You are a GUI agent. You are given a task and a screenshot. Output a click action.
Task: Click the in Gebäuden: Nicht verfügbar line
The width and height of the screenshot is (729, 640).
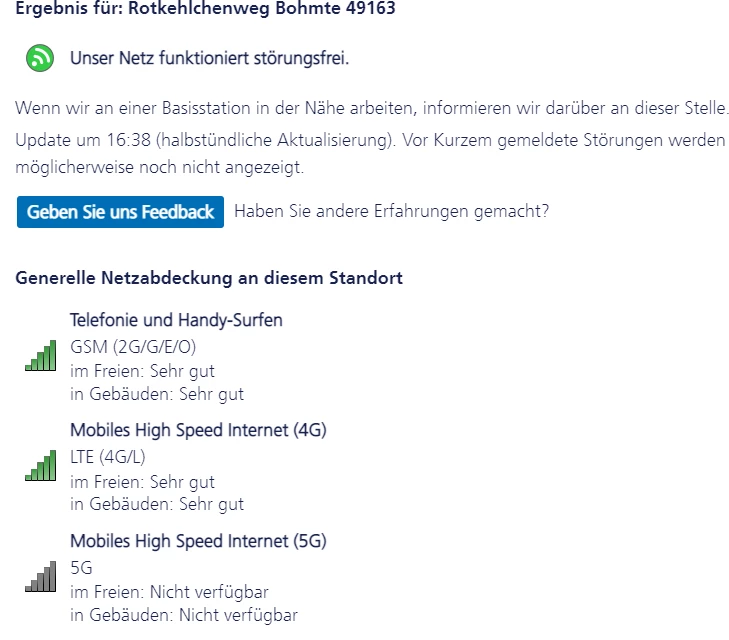[x=183, y=615]
